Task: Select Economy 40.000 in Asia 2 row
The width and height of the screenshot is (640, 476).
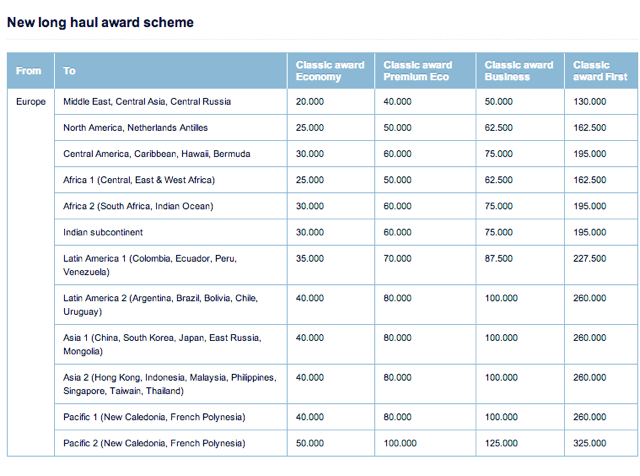Action: 310,377
